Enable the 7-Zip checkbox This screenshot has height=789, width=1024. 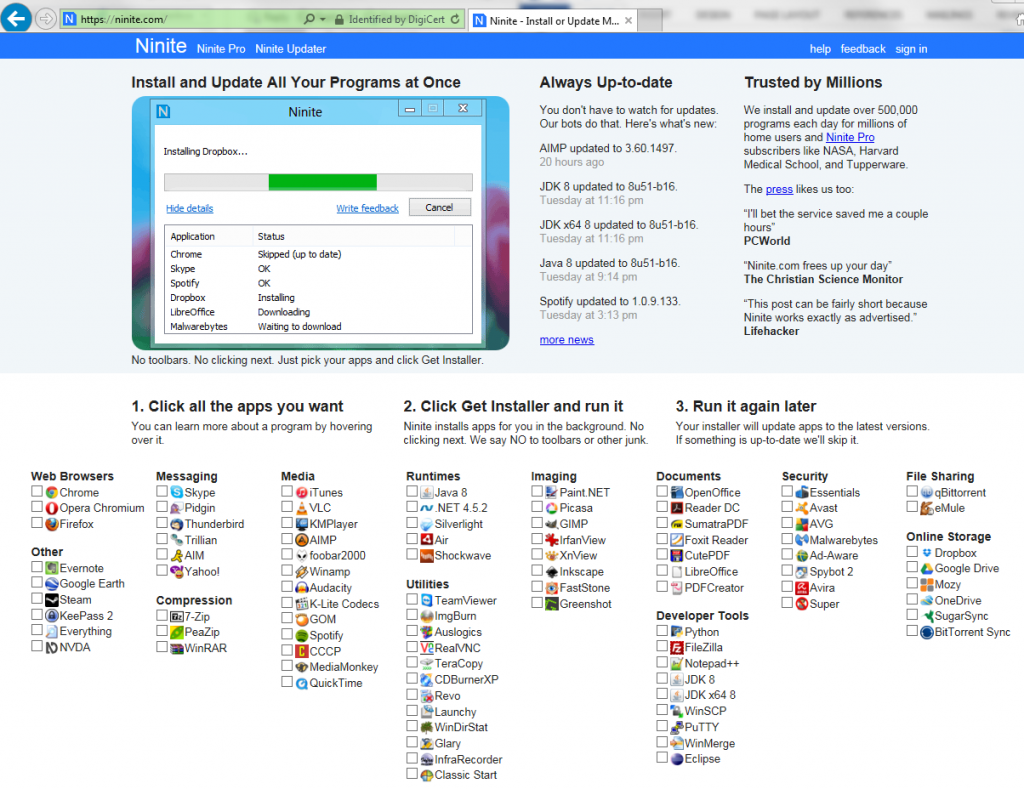tap(162, 615)
